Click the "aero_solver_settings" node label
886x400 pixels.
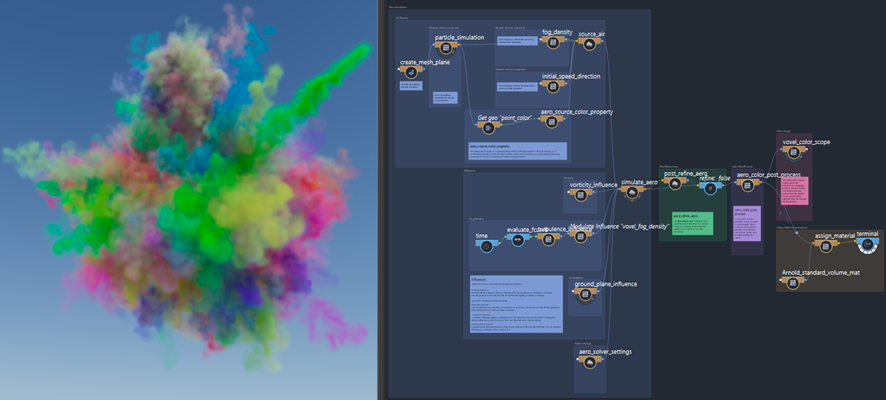(x=605, y=351)
